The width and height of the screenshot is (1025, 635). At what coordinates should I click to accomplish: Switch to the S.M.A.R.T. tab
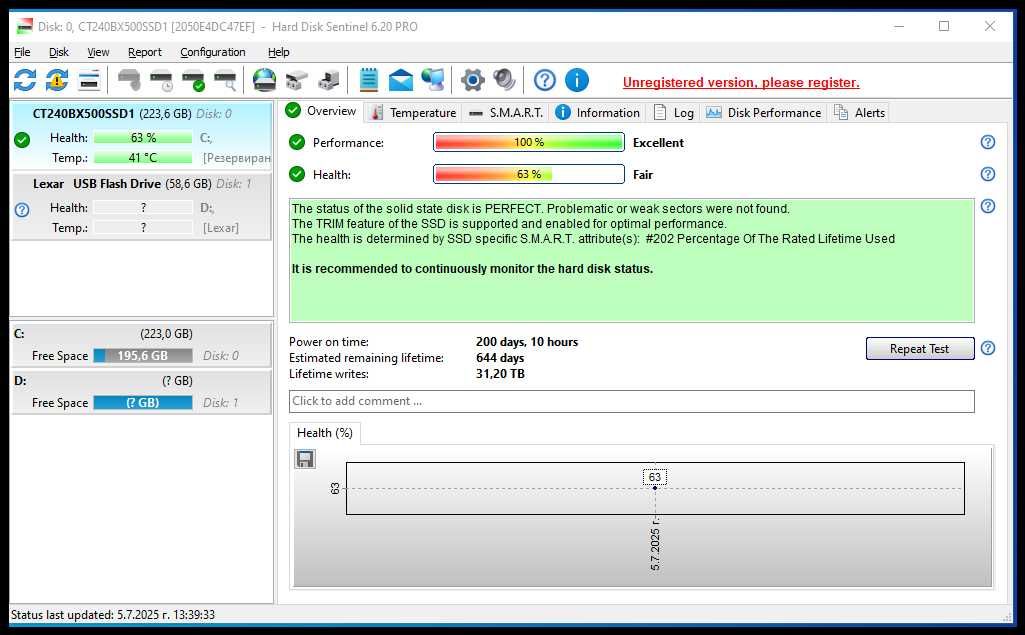pyautogui.click(x=506, y=112)
